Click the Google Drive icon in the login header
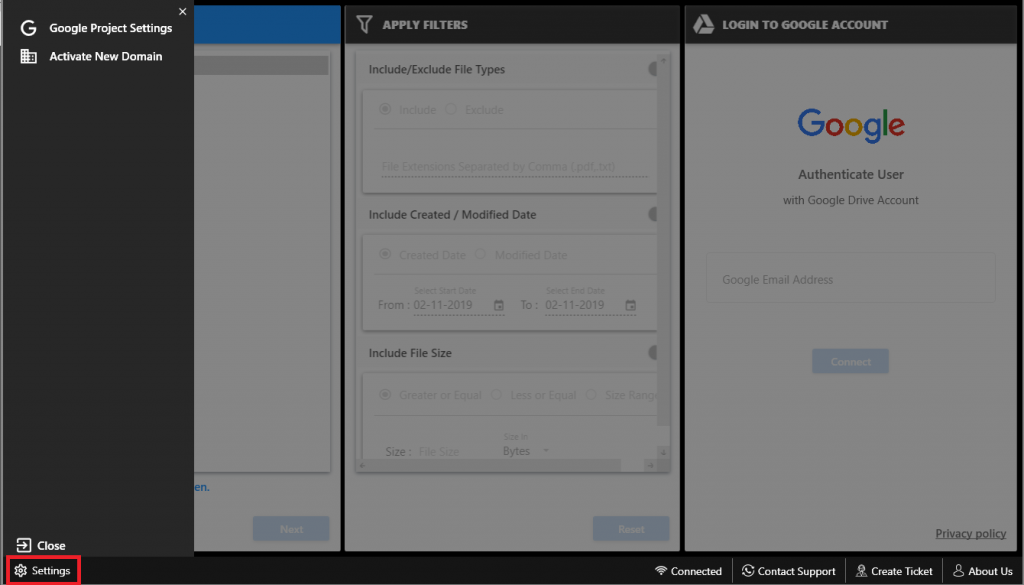The height and width of the screenshot is (585, 1024). [703, 25]
